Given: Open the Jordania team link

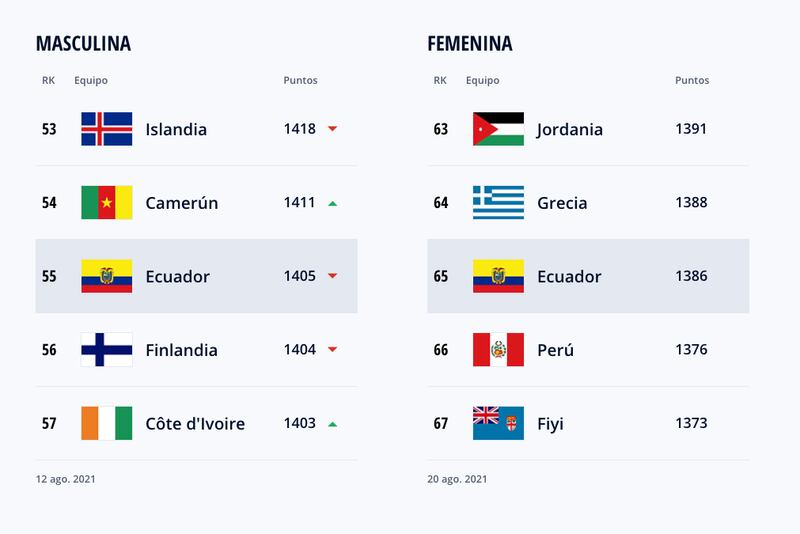Looking at the screenshot, I should (x=569, y=130).
